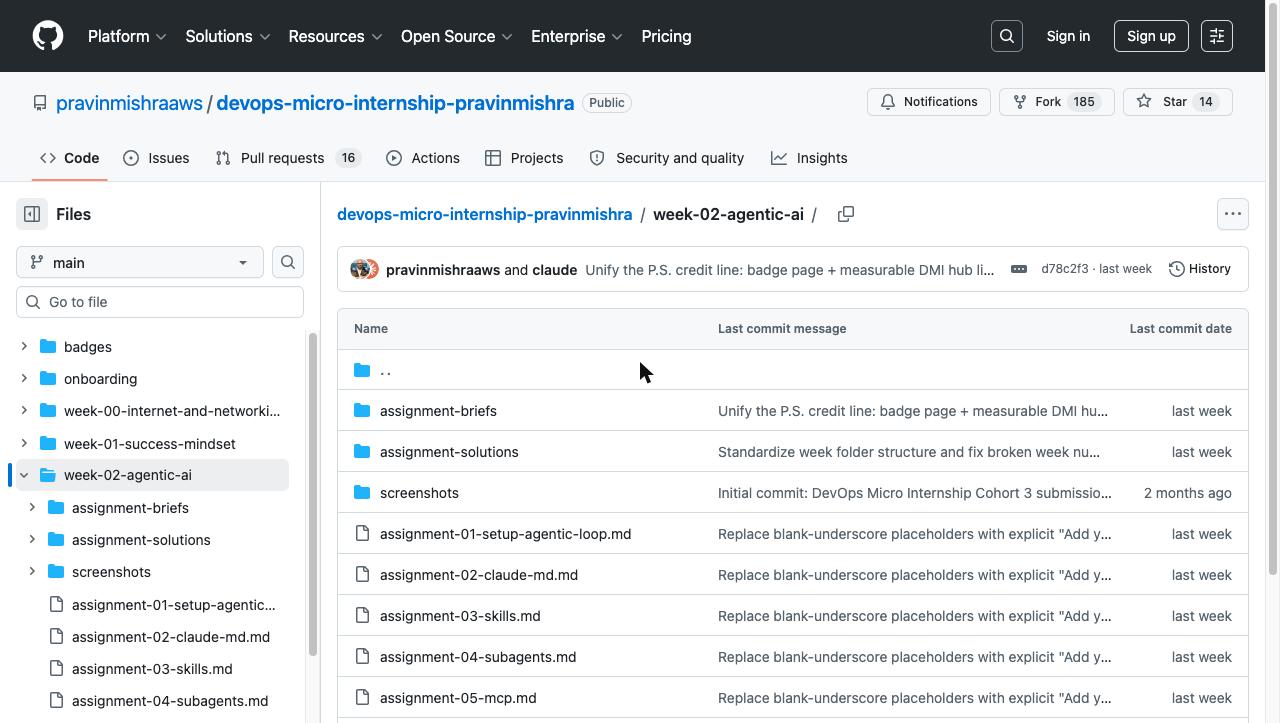Open assignment-01-setup-agentic-loop.md in the table

click(505, 534)
